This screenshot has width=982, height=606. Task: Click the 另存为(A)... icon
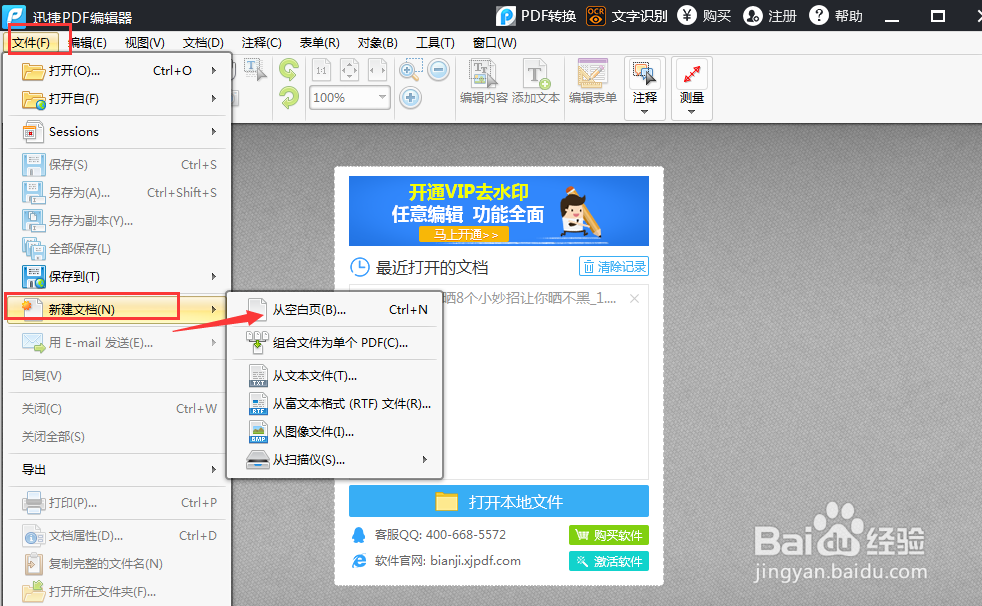(33, 193)
